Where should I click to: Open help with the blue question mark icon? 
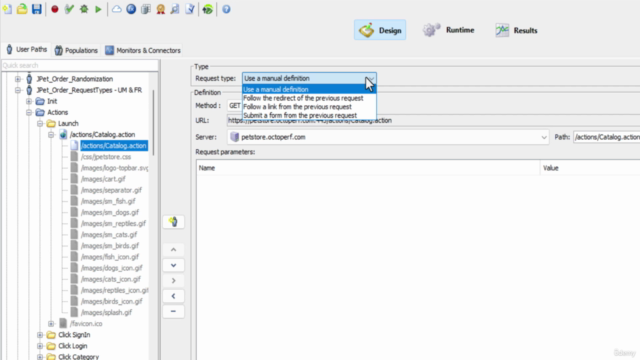click(x=226, y=9)
